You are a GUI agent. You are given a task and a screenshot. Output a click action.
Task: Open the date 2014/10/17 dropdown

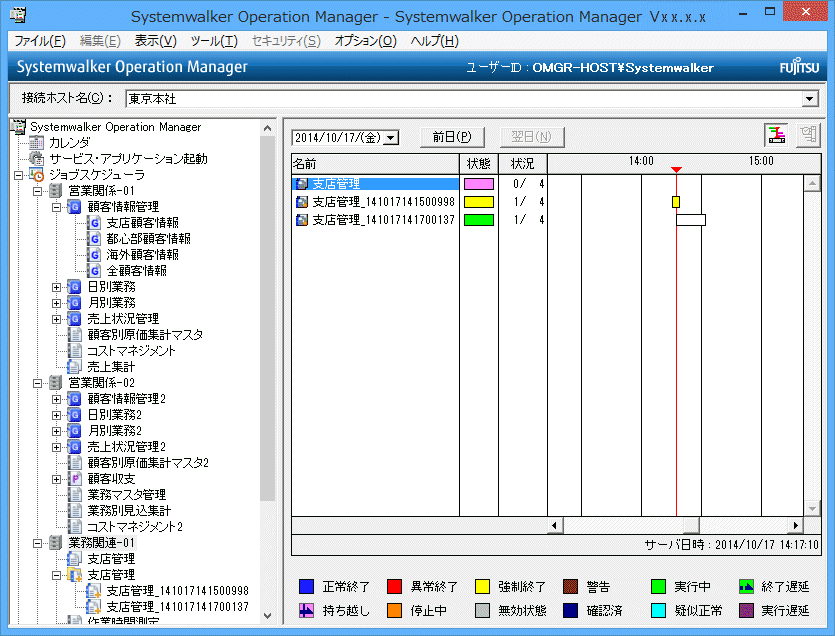coord(391,138)
